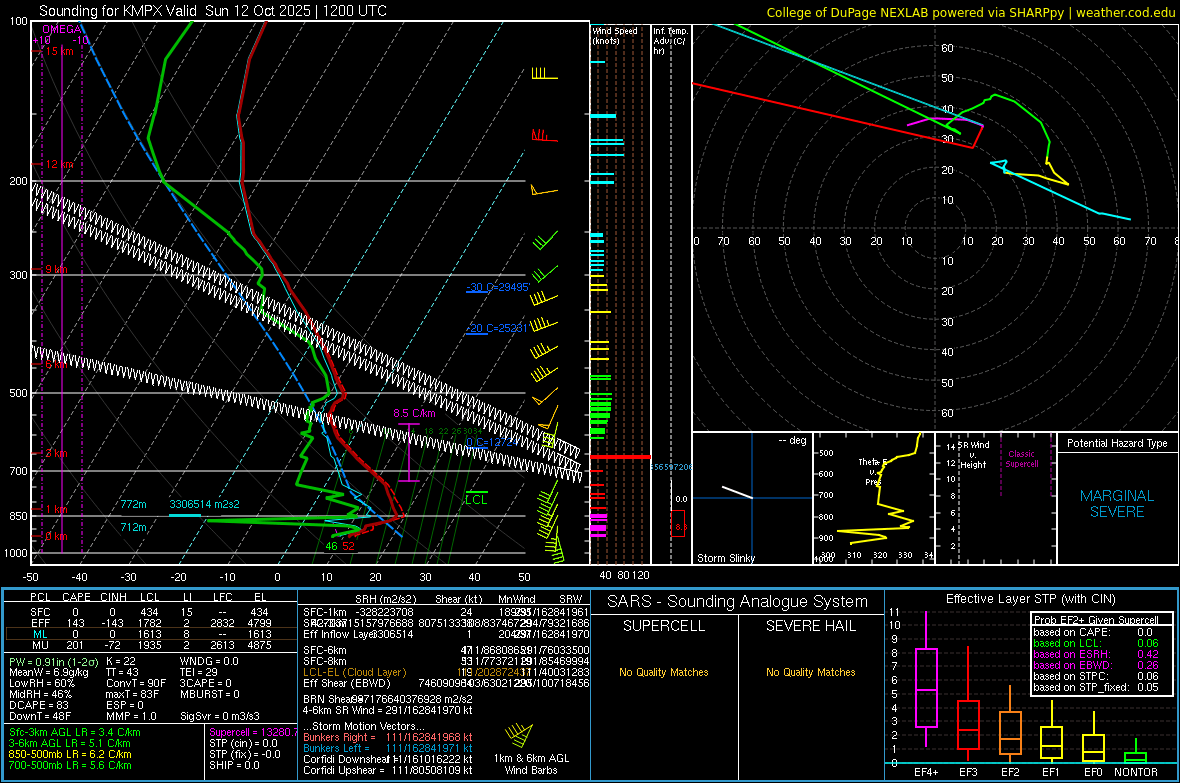Viewport: 1180px width, 783px height.
Task: Click the MARGINAL SEVERE hazard text
Action: pos(1117,504)
